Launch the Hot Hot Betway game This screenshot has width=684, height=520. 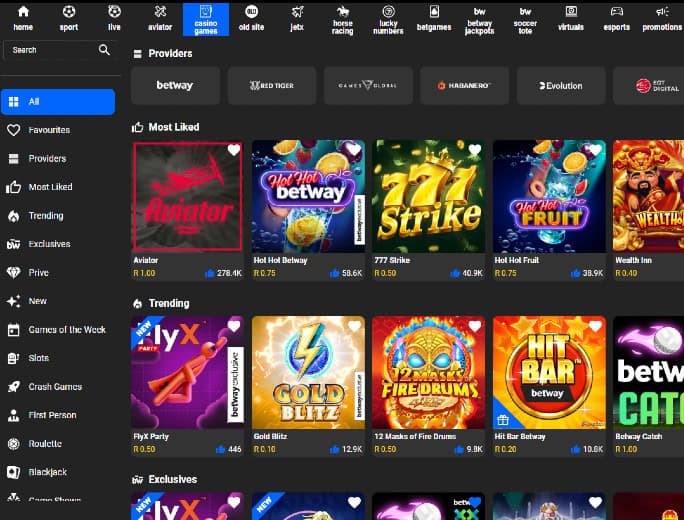[308, 196]
